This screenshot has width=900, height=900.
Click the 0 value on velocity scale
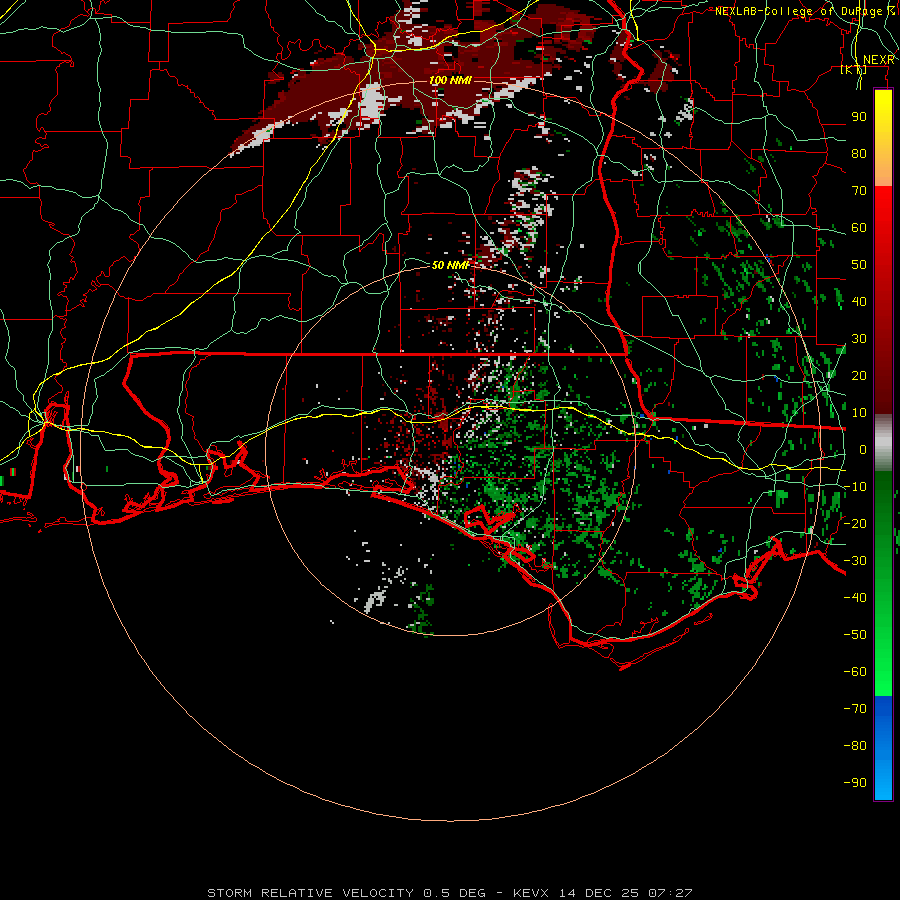tap(863, 450)
